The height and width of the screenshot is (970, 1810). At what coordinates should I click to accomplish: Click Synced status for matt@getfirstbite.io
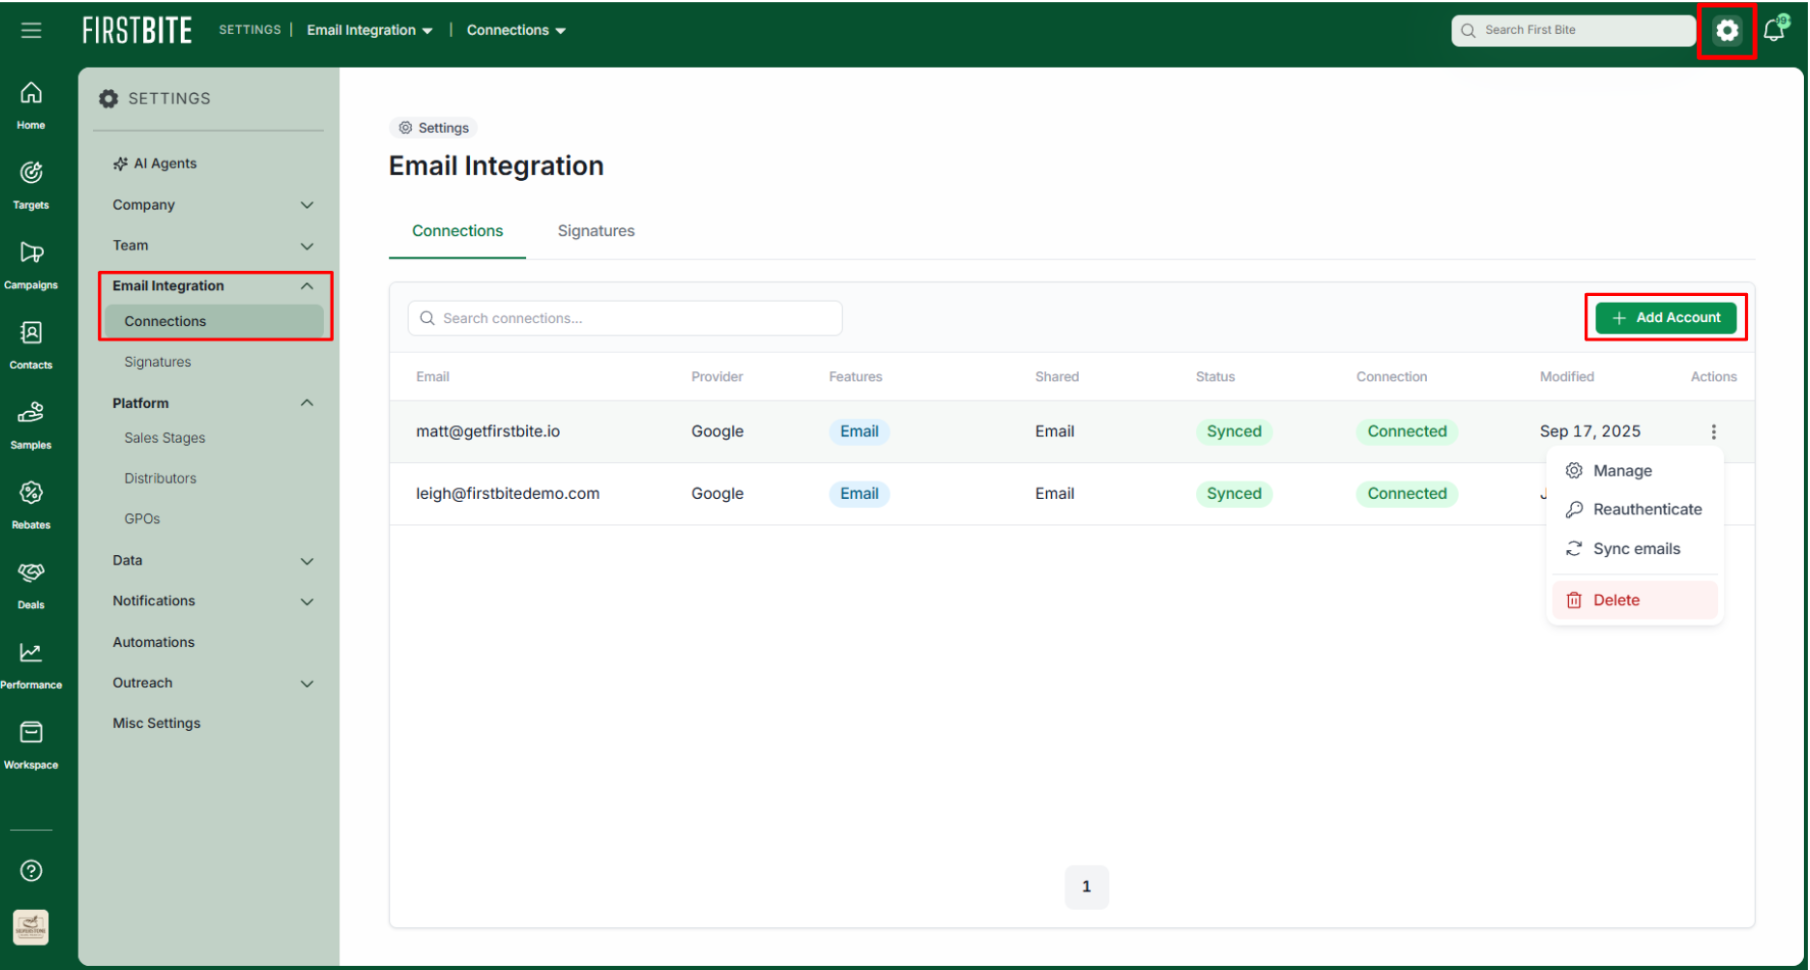pos(1234,432)
